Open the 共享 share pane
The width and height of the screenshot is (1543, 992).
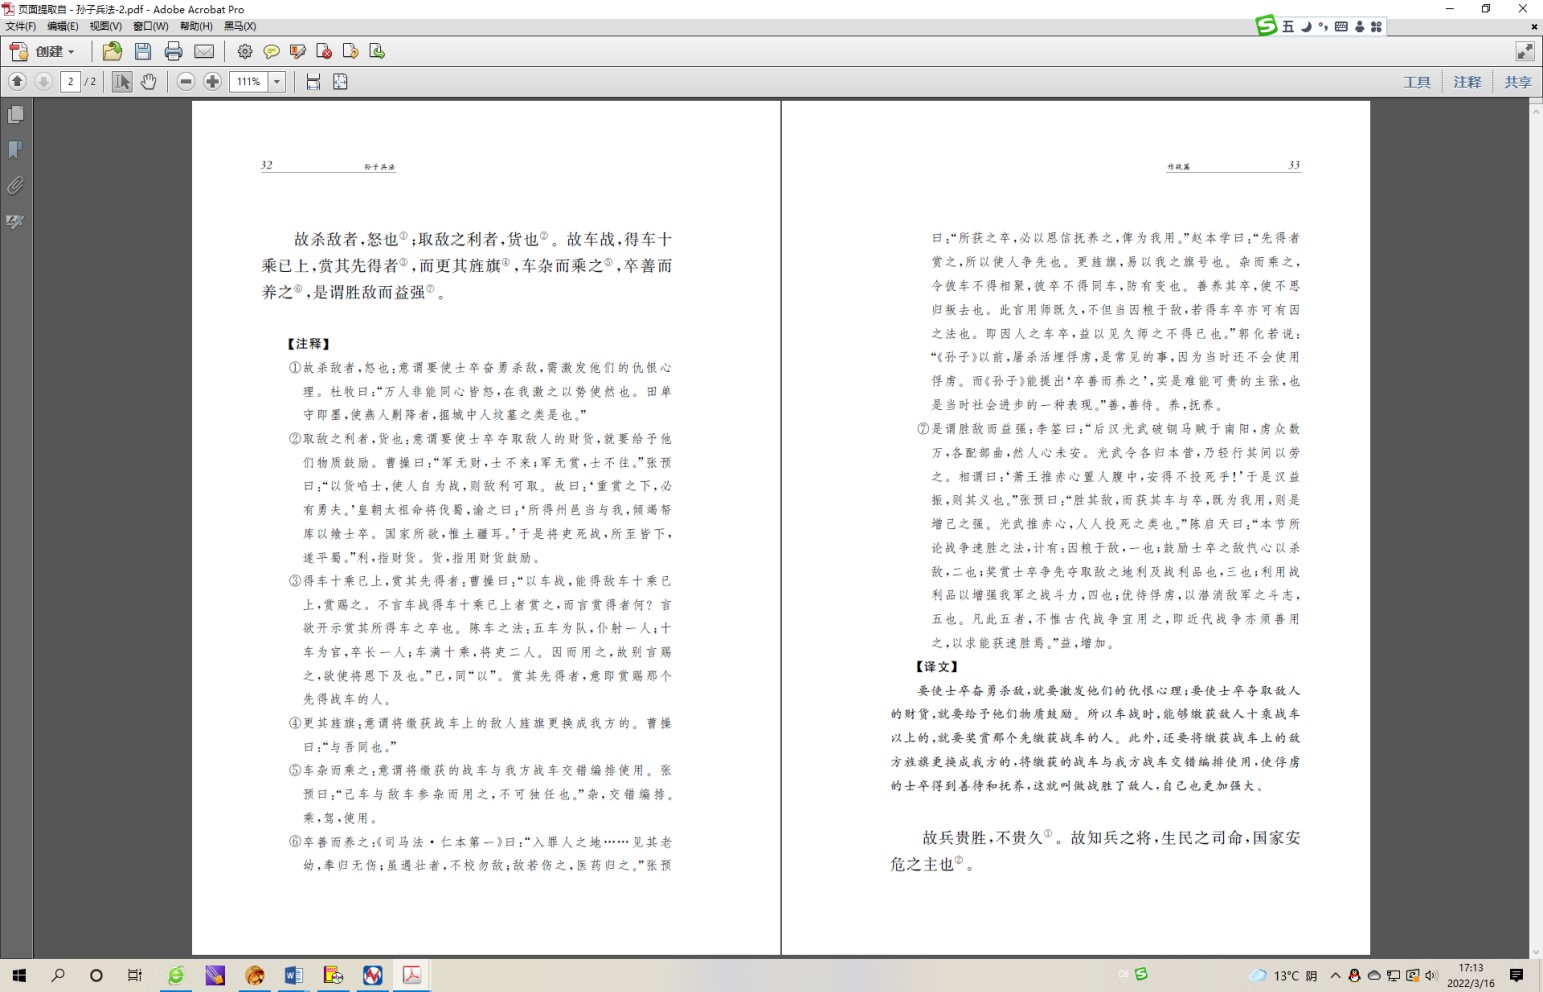[x=1518, y=82]
